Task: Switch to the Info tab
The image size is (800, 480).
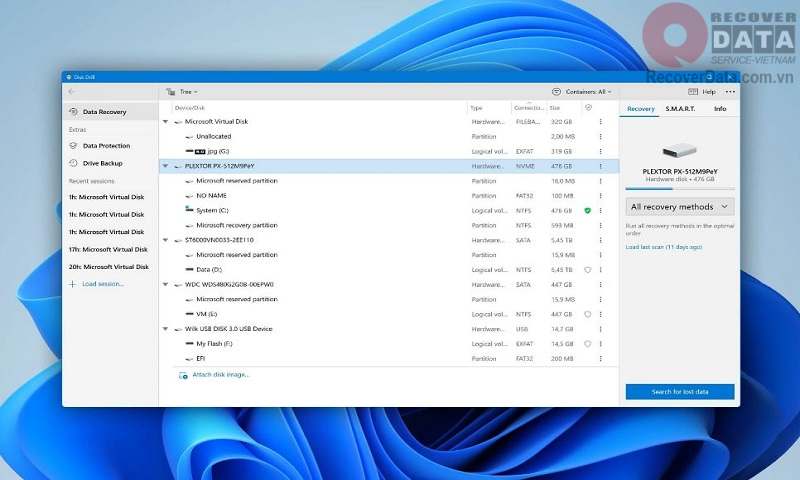Action: click(x=720, y=109)
